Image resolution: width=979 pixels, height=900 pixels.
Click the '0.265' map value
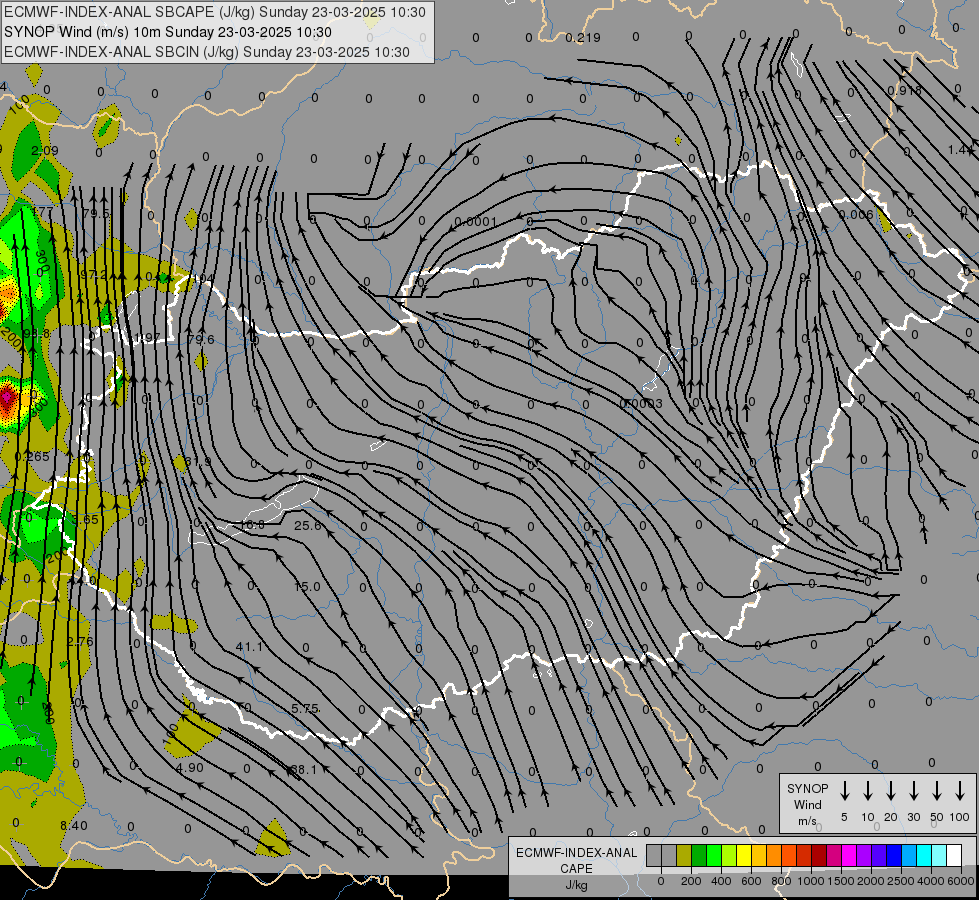(32, 457)
